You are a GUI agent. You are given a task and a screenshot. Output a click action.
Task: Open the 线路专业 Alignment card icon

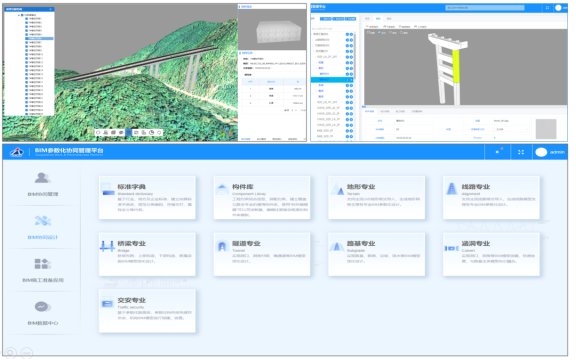click(451, 188)
